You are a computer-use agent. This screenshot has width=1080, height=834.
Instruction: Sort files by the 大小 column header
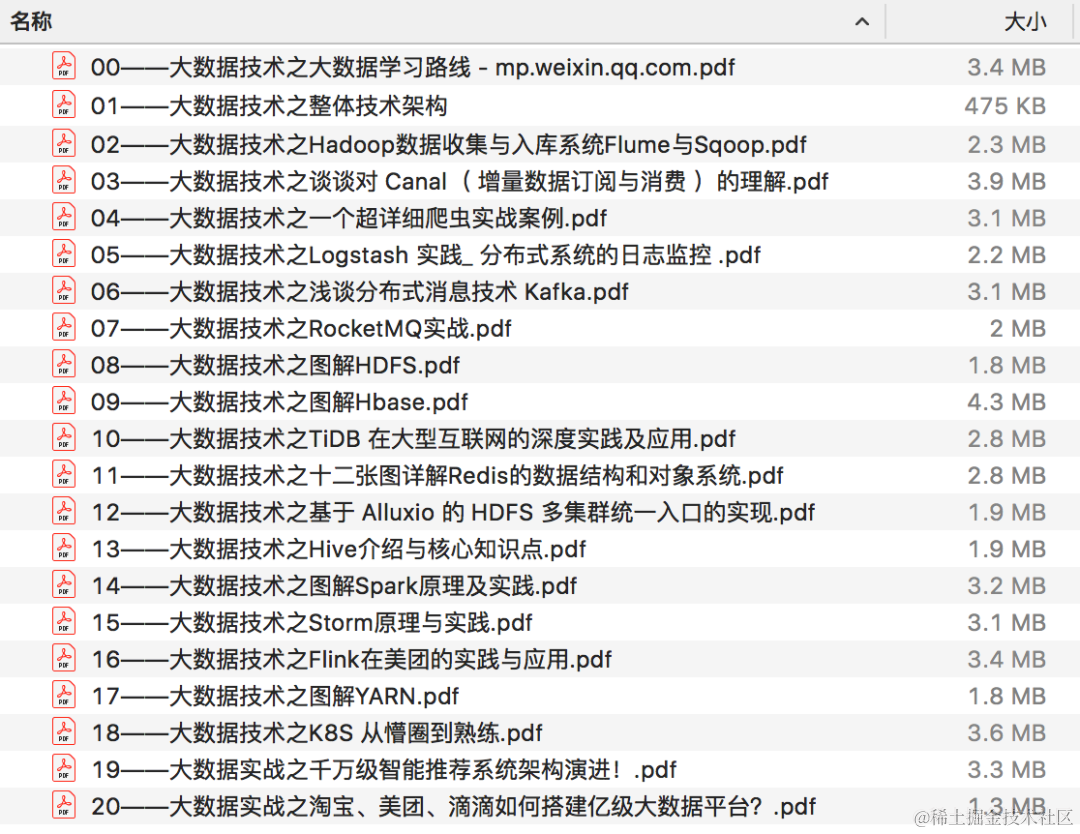(x=1025, y=21)
